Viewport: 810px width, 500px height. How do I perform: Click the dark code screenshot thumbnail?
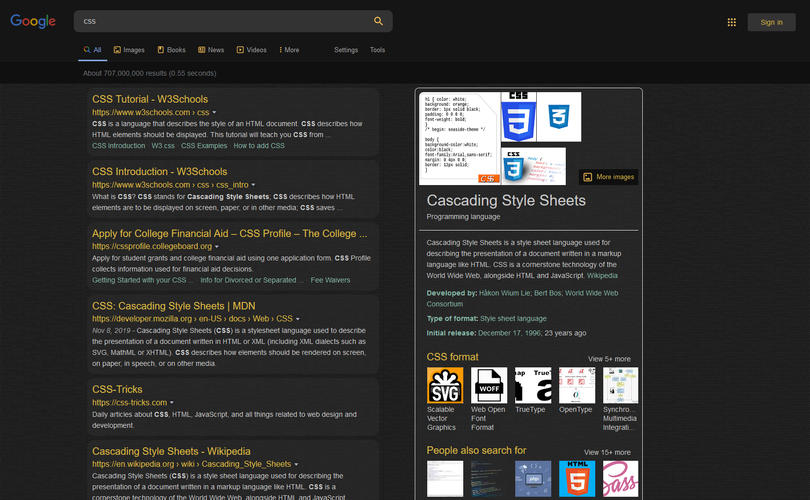tap(489, 479)
